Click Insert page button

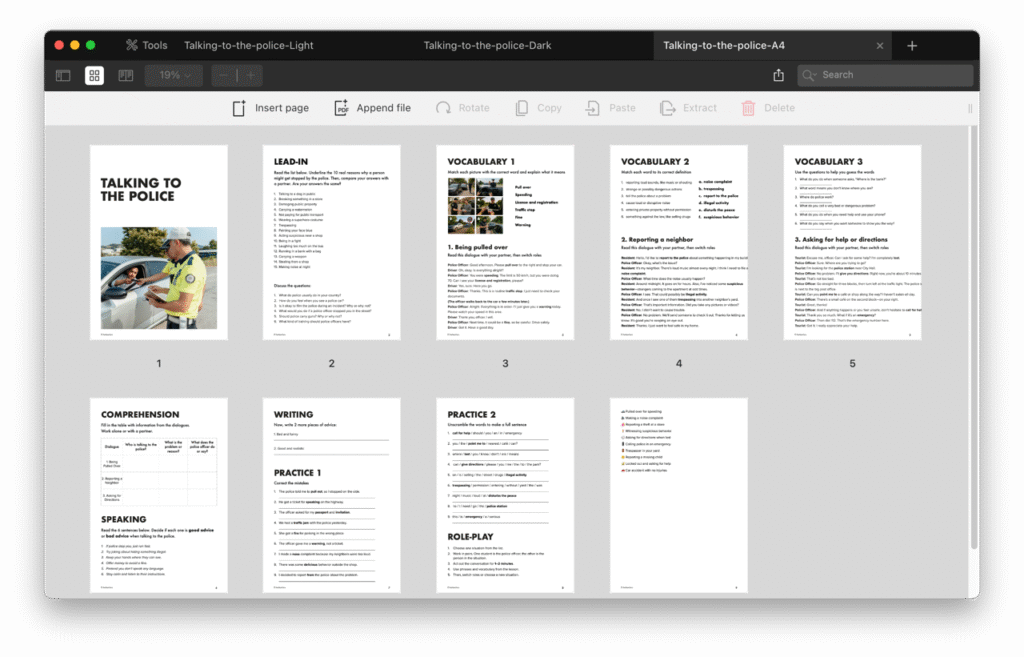[x=271, y=108]
